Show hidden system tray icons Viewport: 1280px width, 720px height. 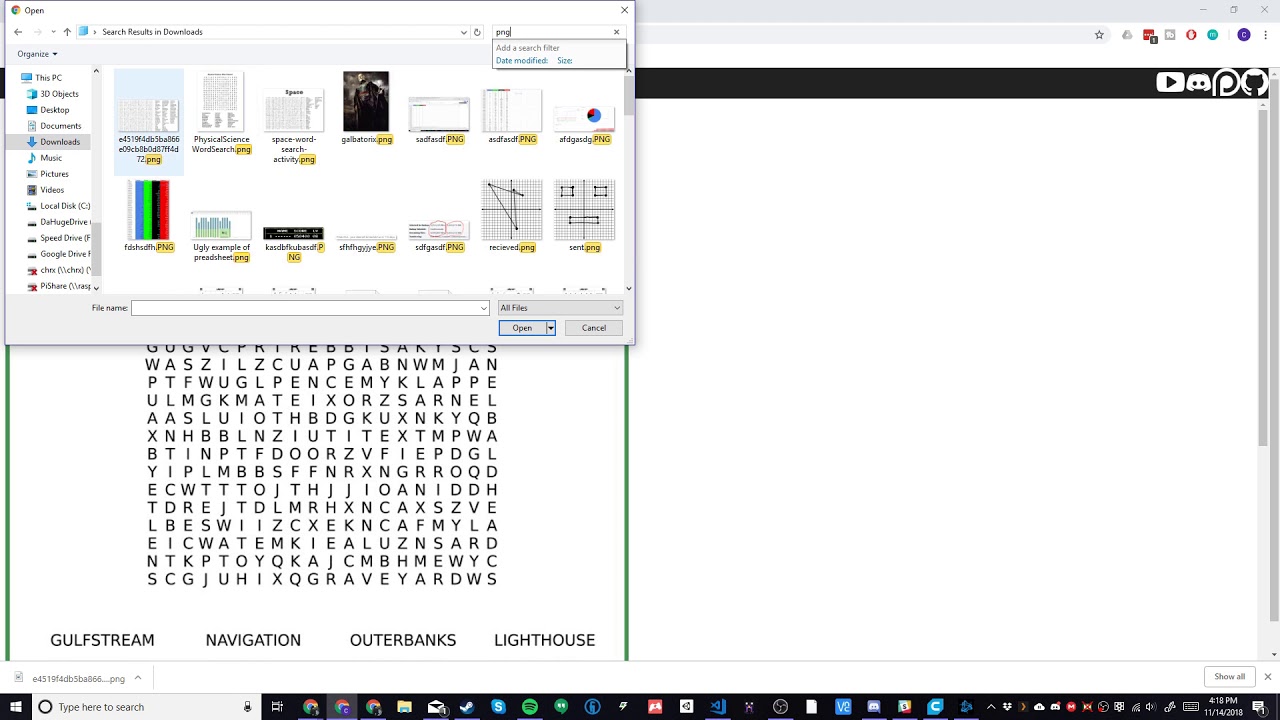(x=991, y=707)
